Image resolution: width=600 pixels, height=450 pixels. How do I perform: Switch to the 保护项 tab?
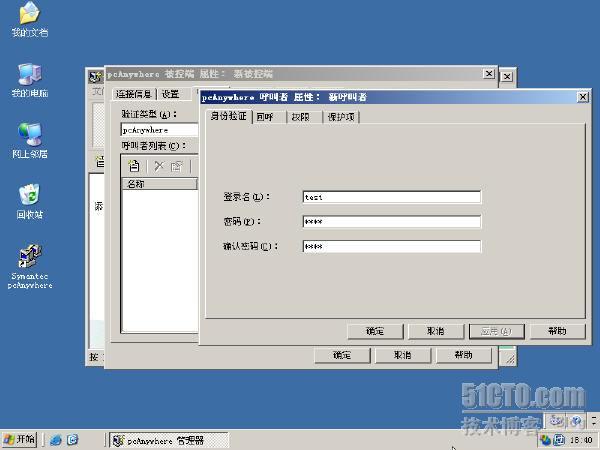coord(341,117)
